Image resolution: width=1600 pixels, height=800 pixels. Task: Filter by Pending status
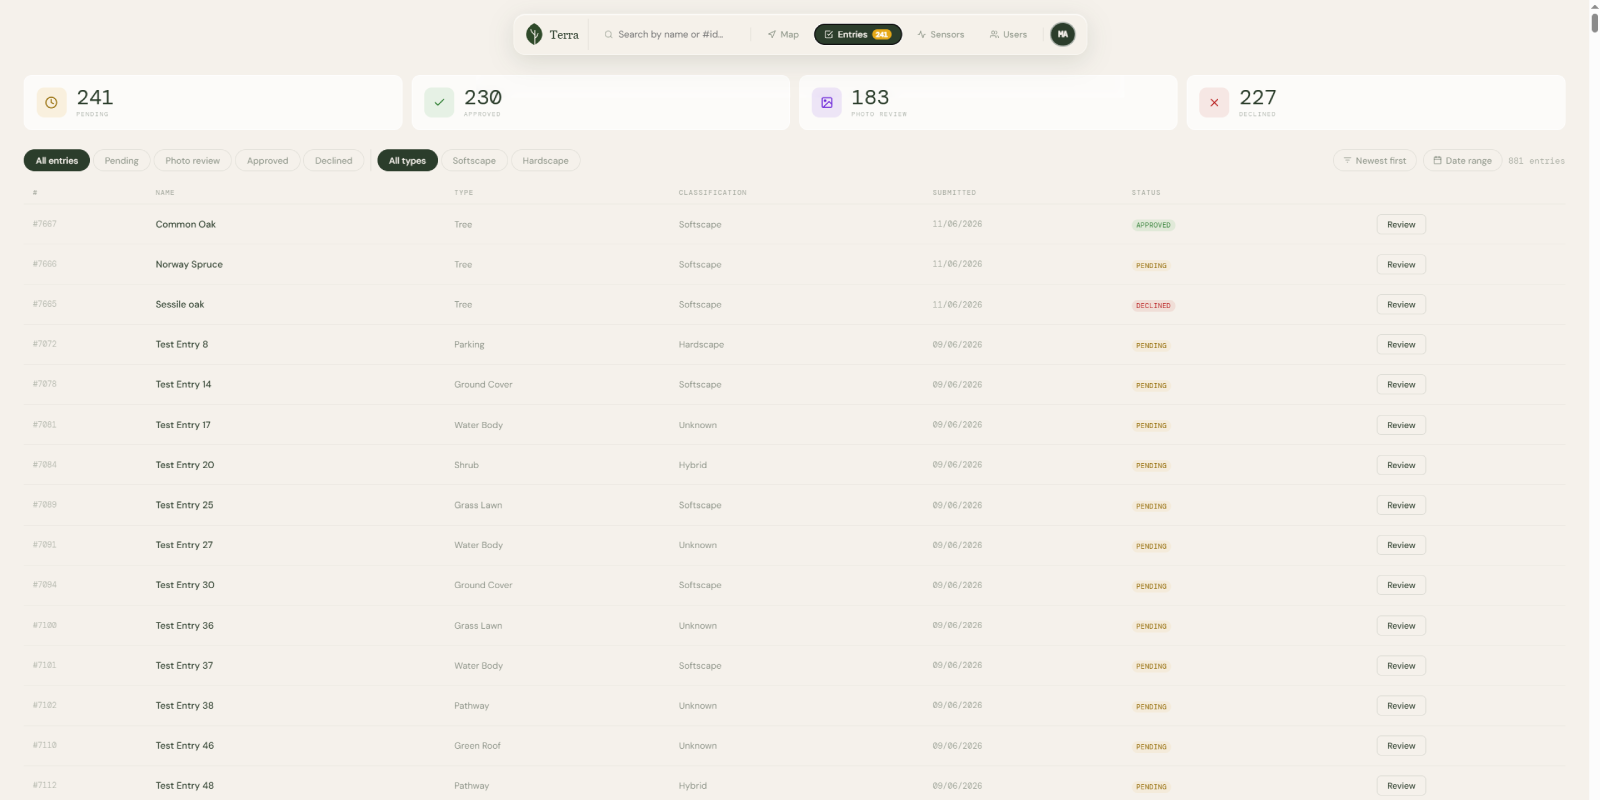click(x=122, y=160)
